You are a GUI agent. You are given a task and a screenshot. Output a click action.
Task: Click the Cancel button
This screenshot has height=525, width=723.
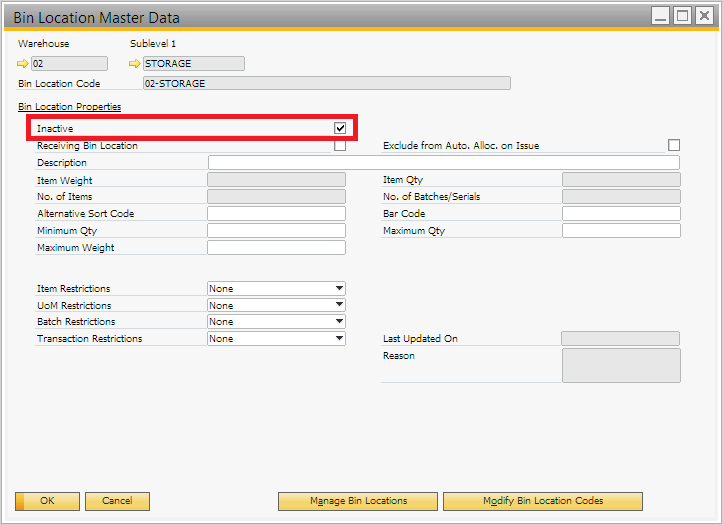coord(117,501)
